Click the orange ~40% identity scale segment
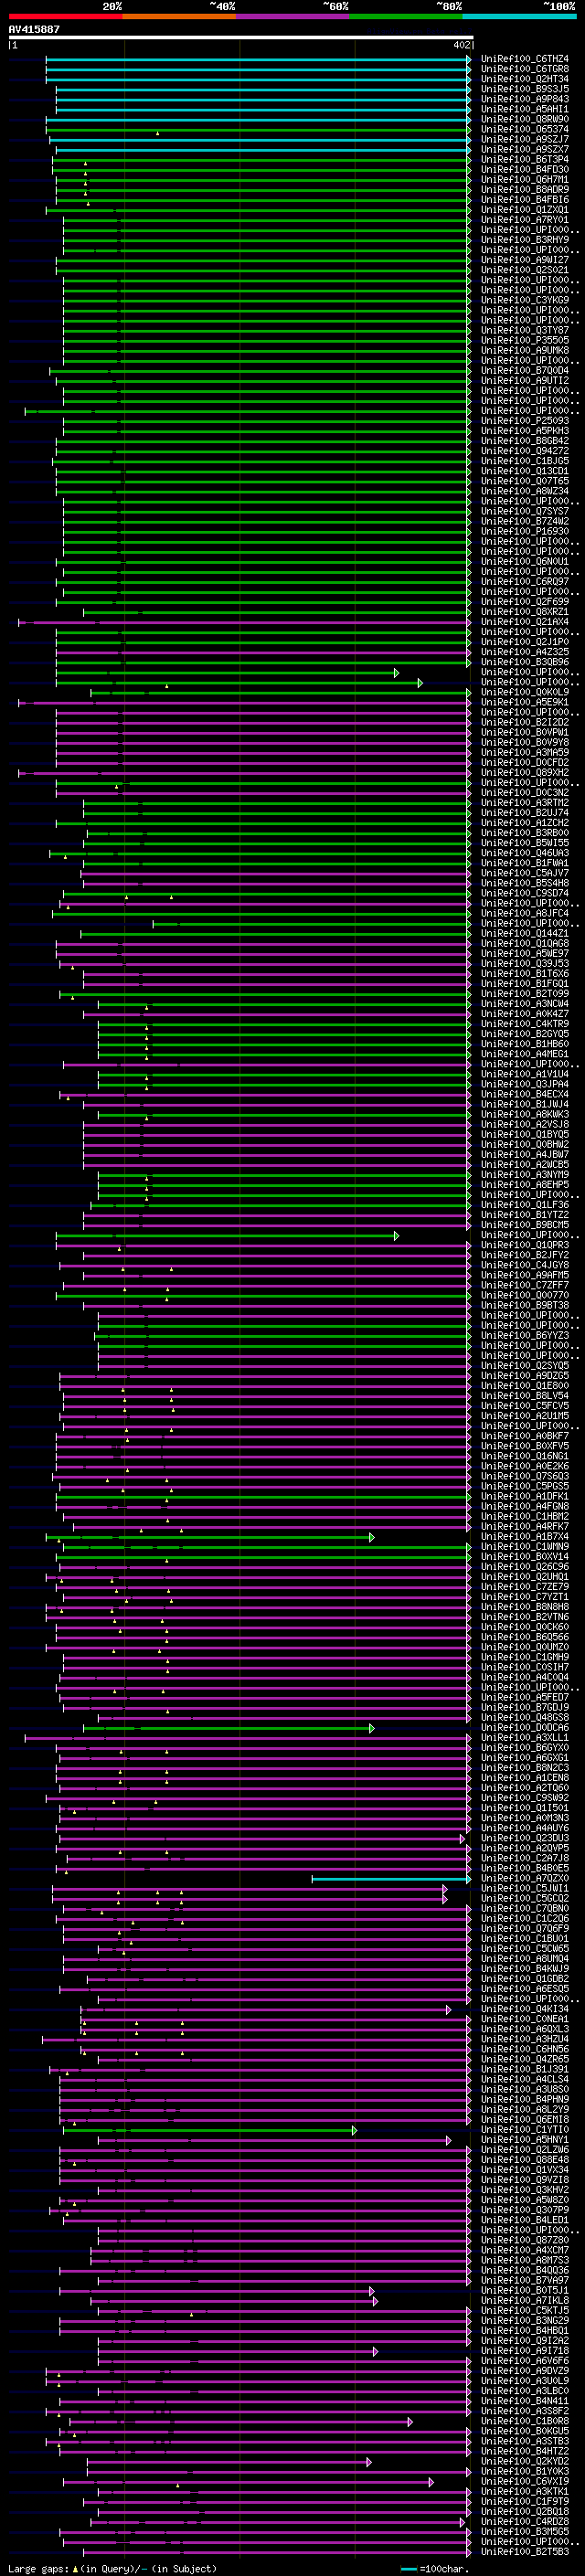 click(x=179, y=16)
